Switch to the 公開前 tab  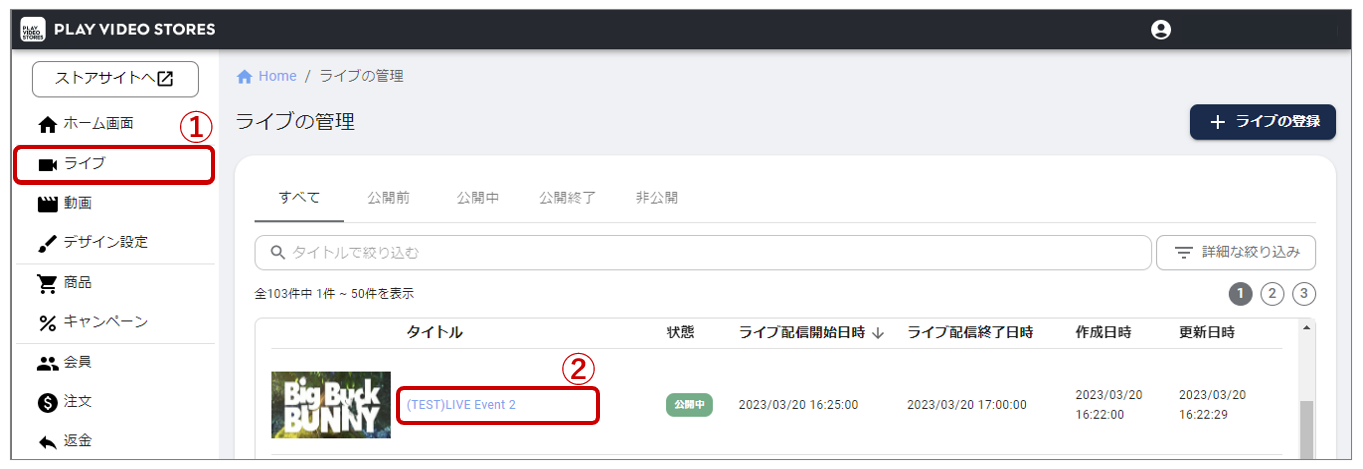click(388, 198)
